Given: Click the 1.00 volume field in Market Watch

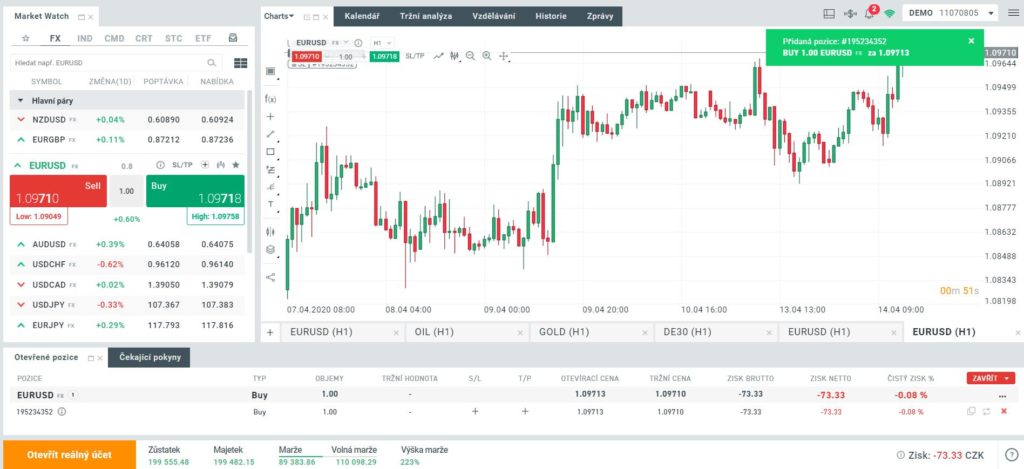Looking at the screenshot, I should [x=127, y=191].
